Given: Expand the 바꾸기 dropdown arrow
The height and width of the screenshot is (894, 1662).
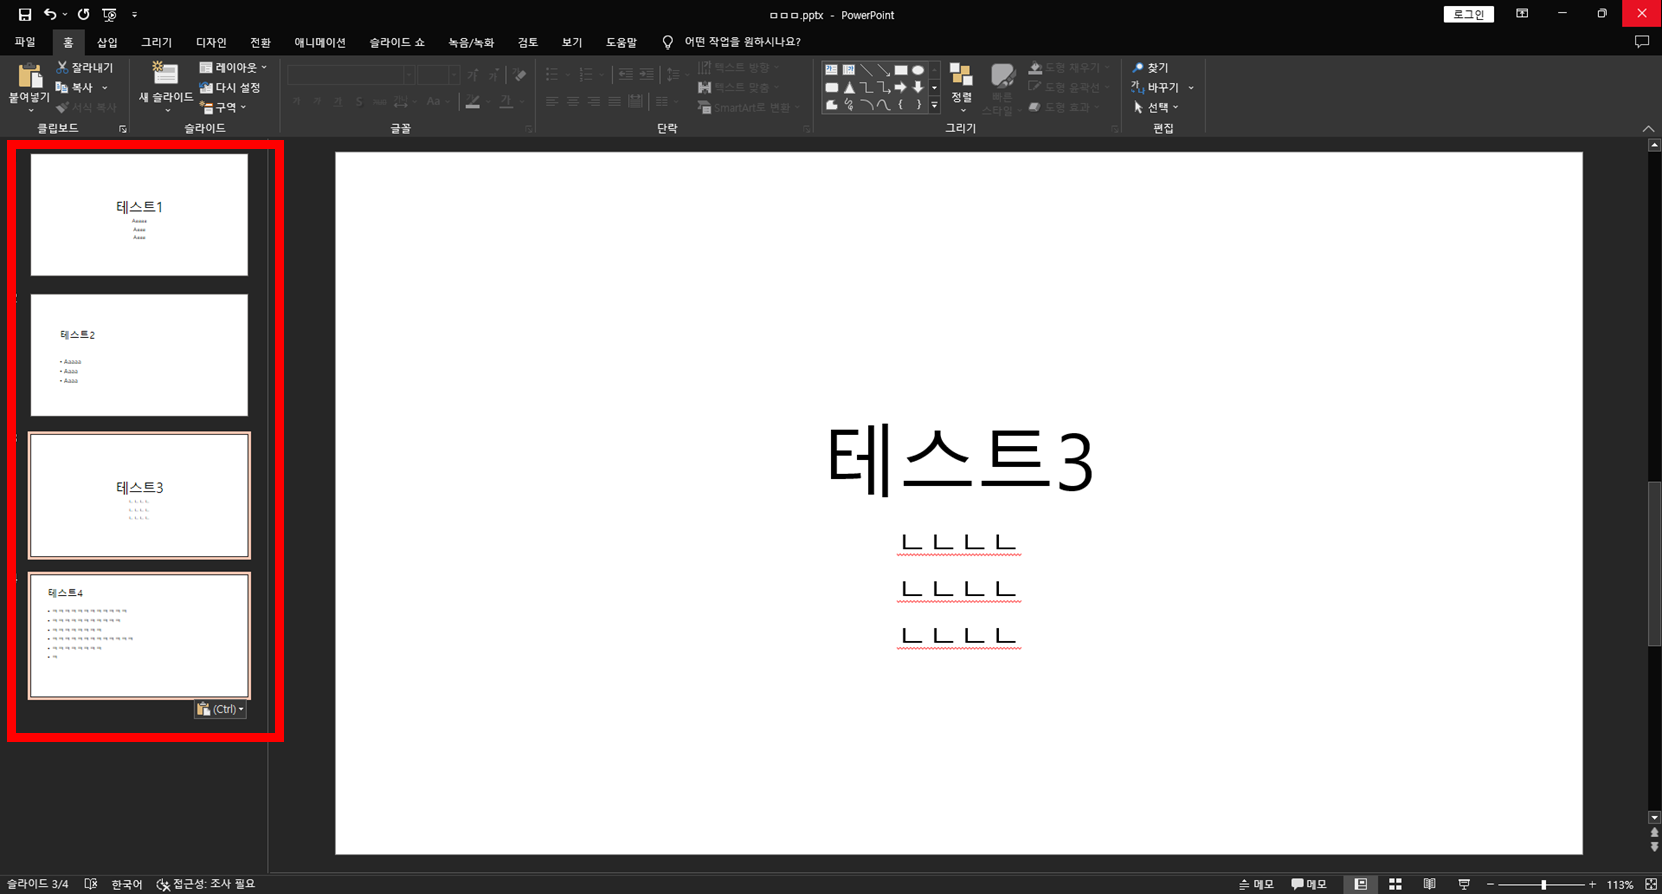Looking at the screenshot, I should (1191, 88).
